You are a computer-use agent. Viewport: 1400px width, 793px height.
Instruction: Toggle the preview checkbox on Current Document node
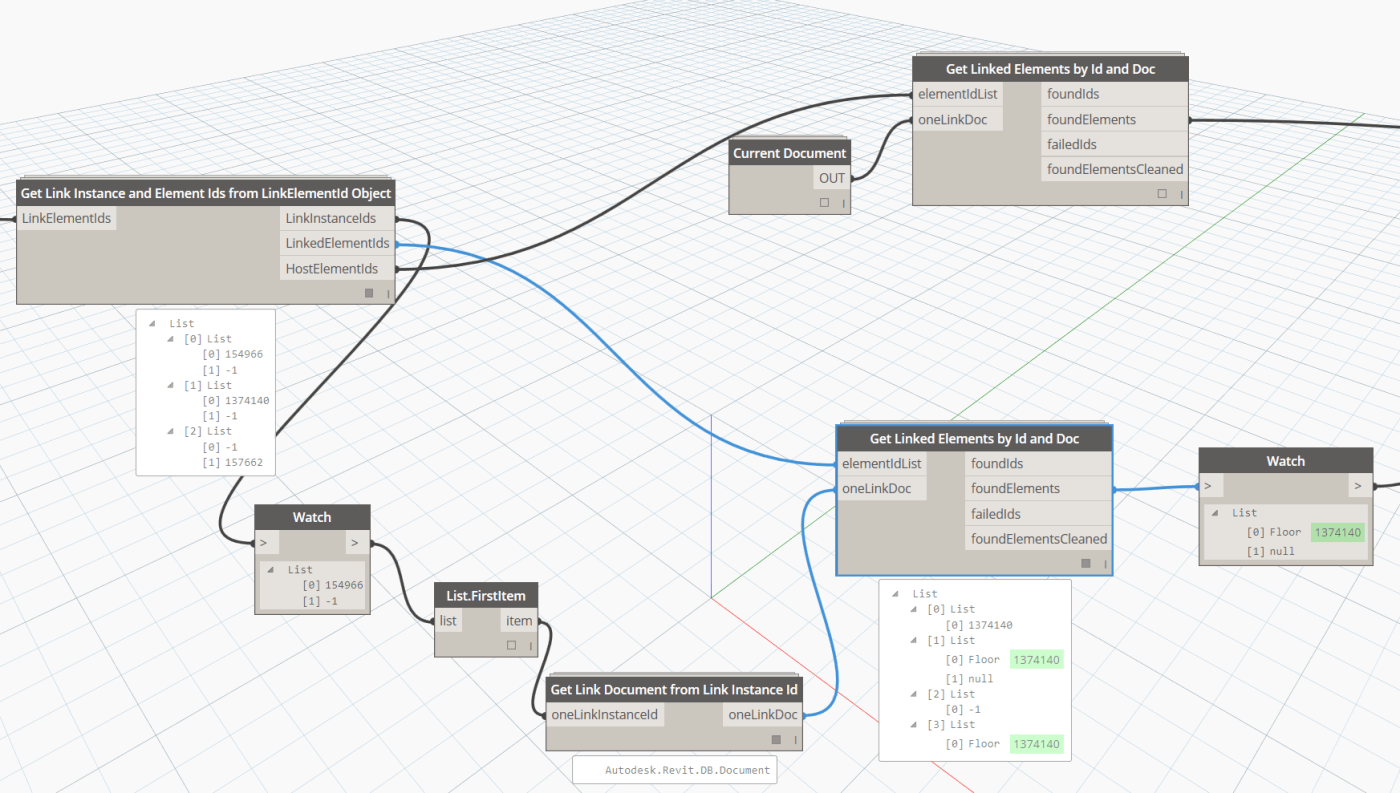tap(824, 202)
